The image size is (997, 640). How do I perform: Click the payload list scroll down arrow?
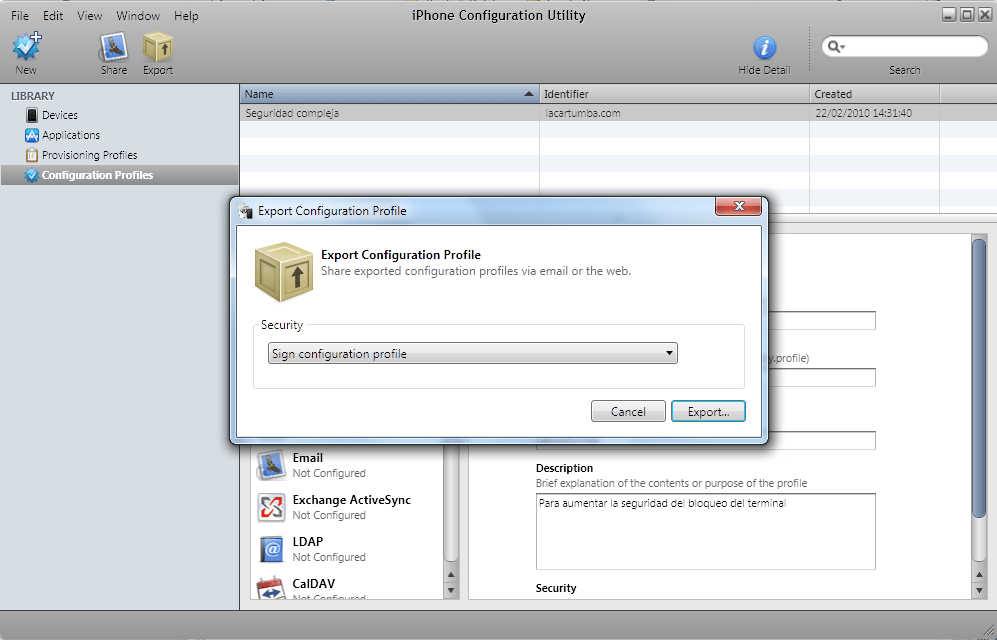[x=451, y=590]
